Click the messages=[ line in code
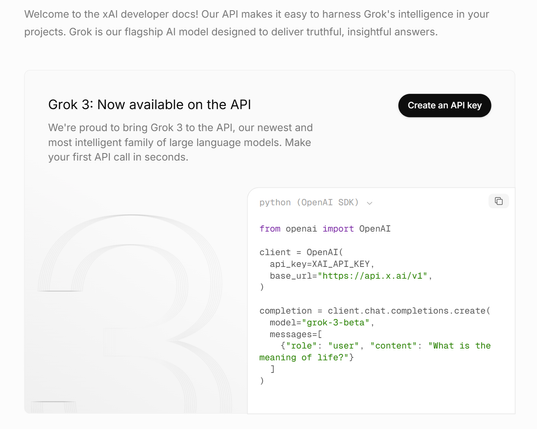 pyautogui.click(x=296, y=334)
